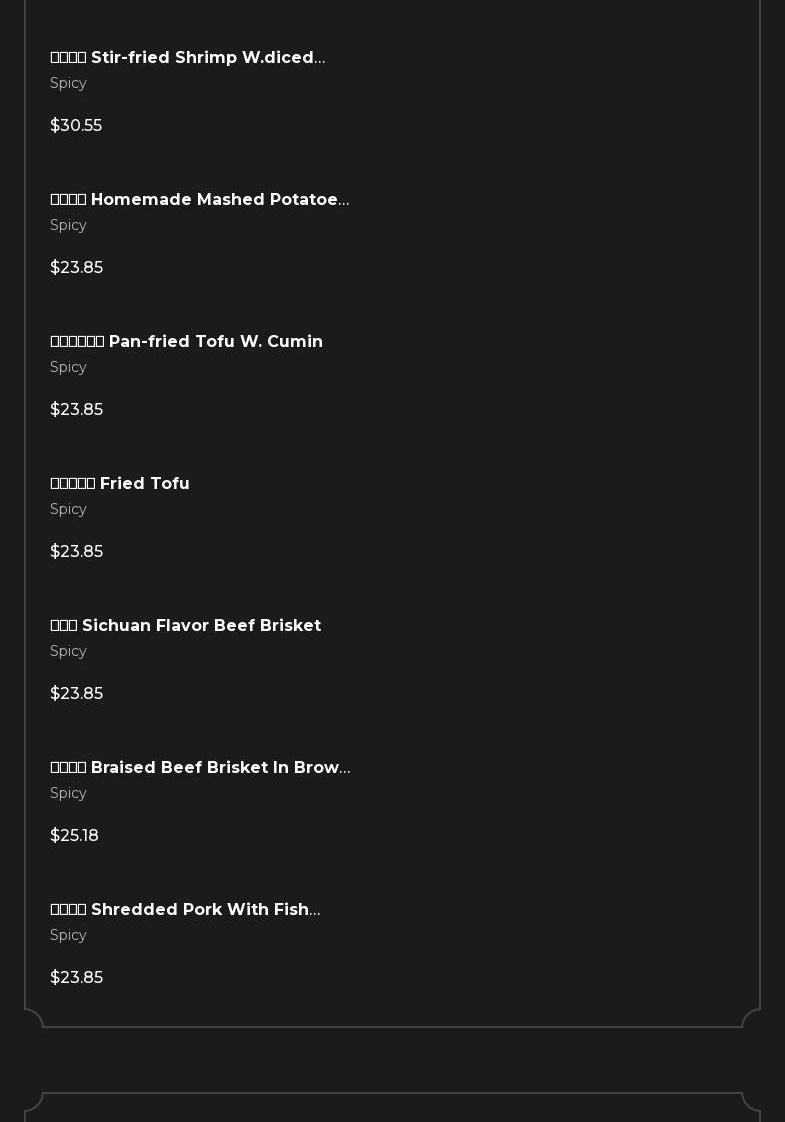785x1122 pixels.
Task: Click the $23.85 price under Pan-fried Tofu
Action: coord(77,410)
